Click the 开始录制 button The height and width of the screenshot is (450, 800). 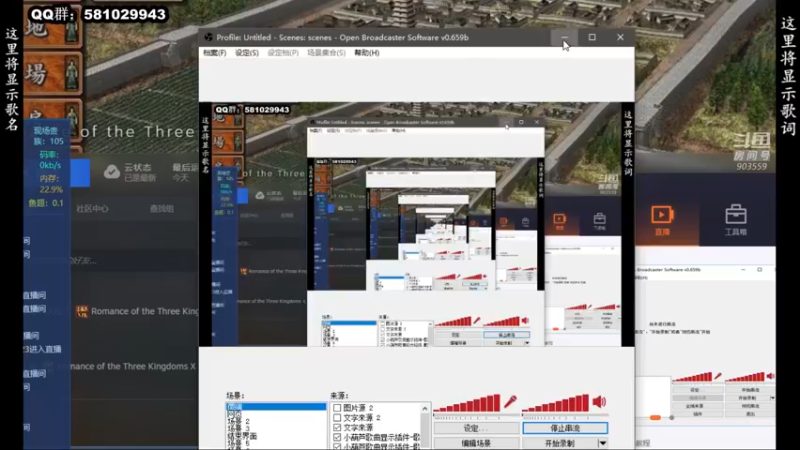point(560,443)
